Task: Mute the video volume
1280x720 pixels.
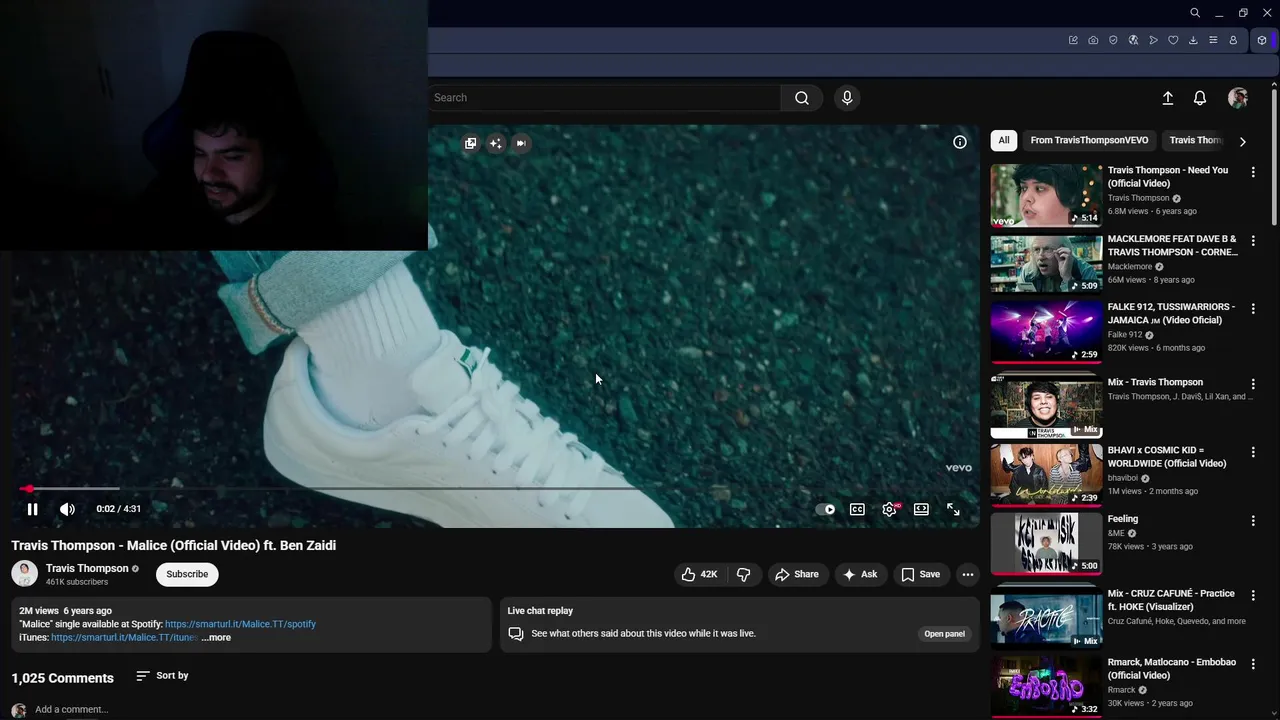Action: 67,509
